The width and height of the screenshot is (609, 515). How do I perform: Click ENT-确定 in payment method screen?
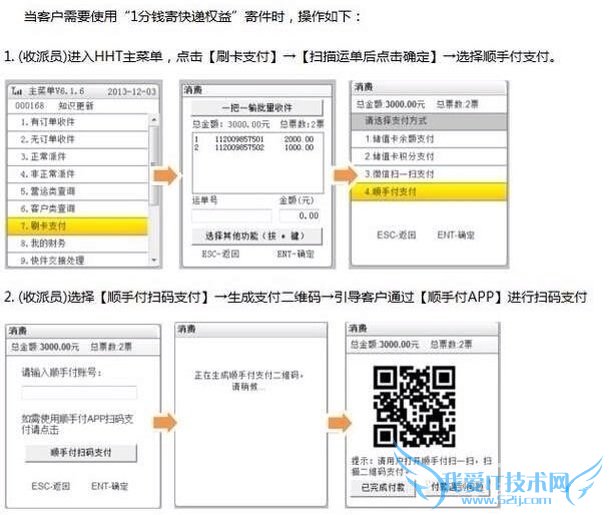pyautogui.click(x=456, y=235)
